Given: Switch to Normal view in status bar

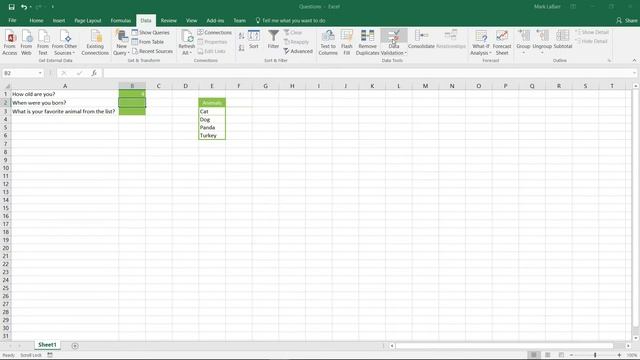Looking at the screenshot, I should tap(533, 355).
